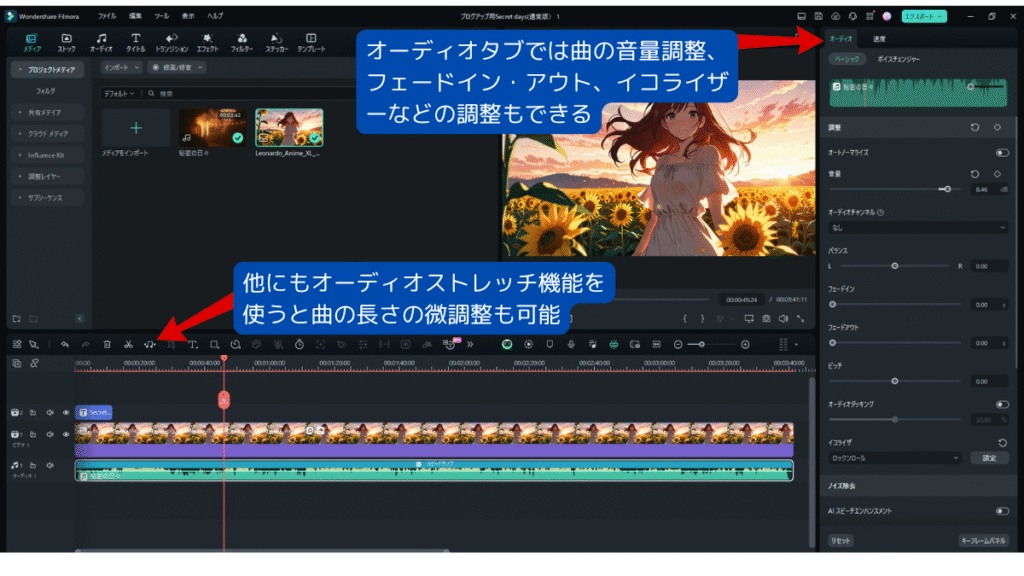Viewport: 1024px width, 576px height.
Task: Click the 設定 button beside equalizer
Action: click(x=989, y=458)
